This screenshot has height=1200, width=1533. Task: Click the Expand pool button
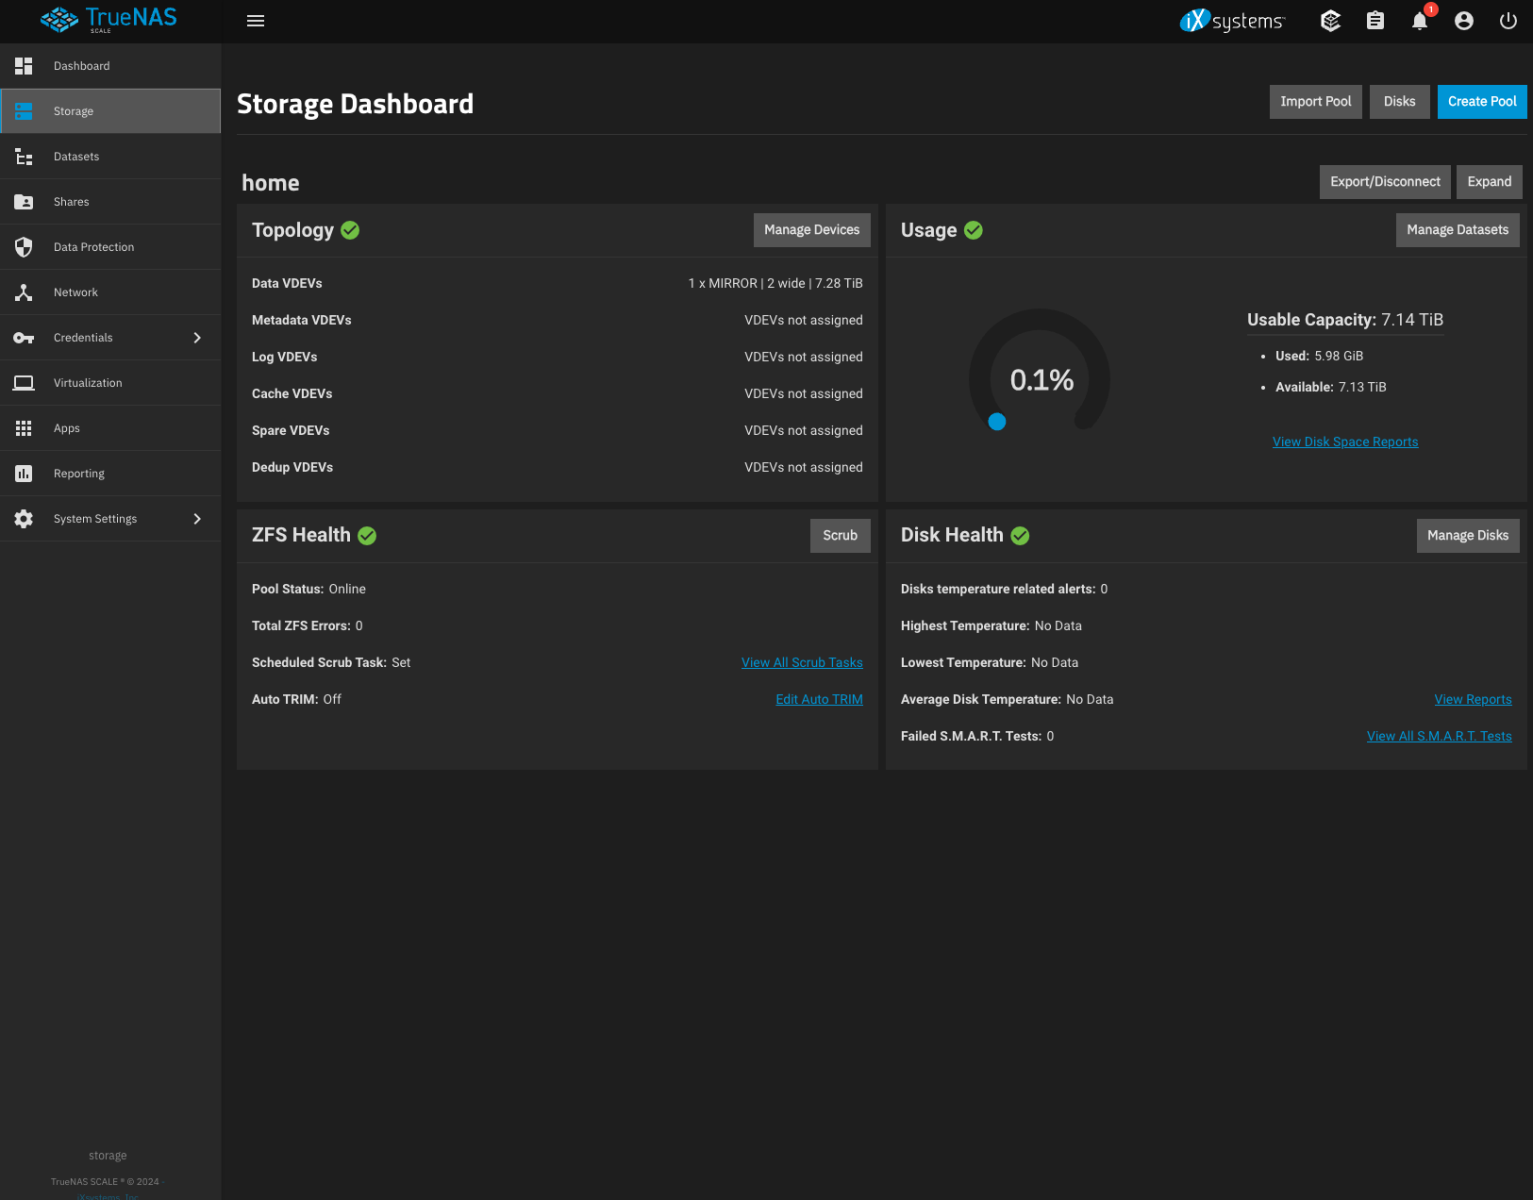[x=1489, y=182]
